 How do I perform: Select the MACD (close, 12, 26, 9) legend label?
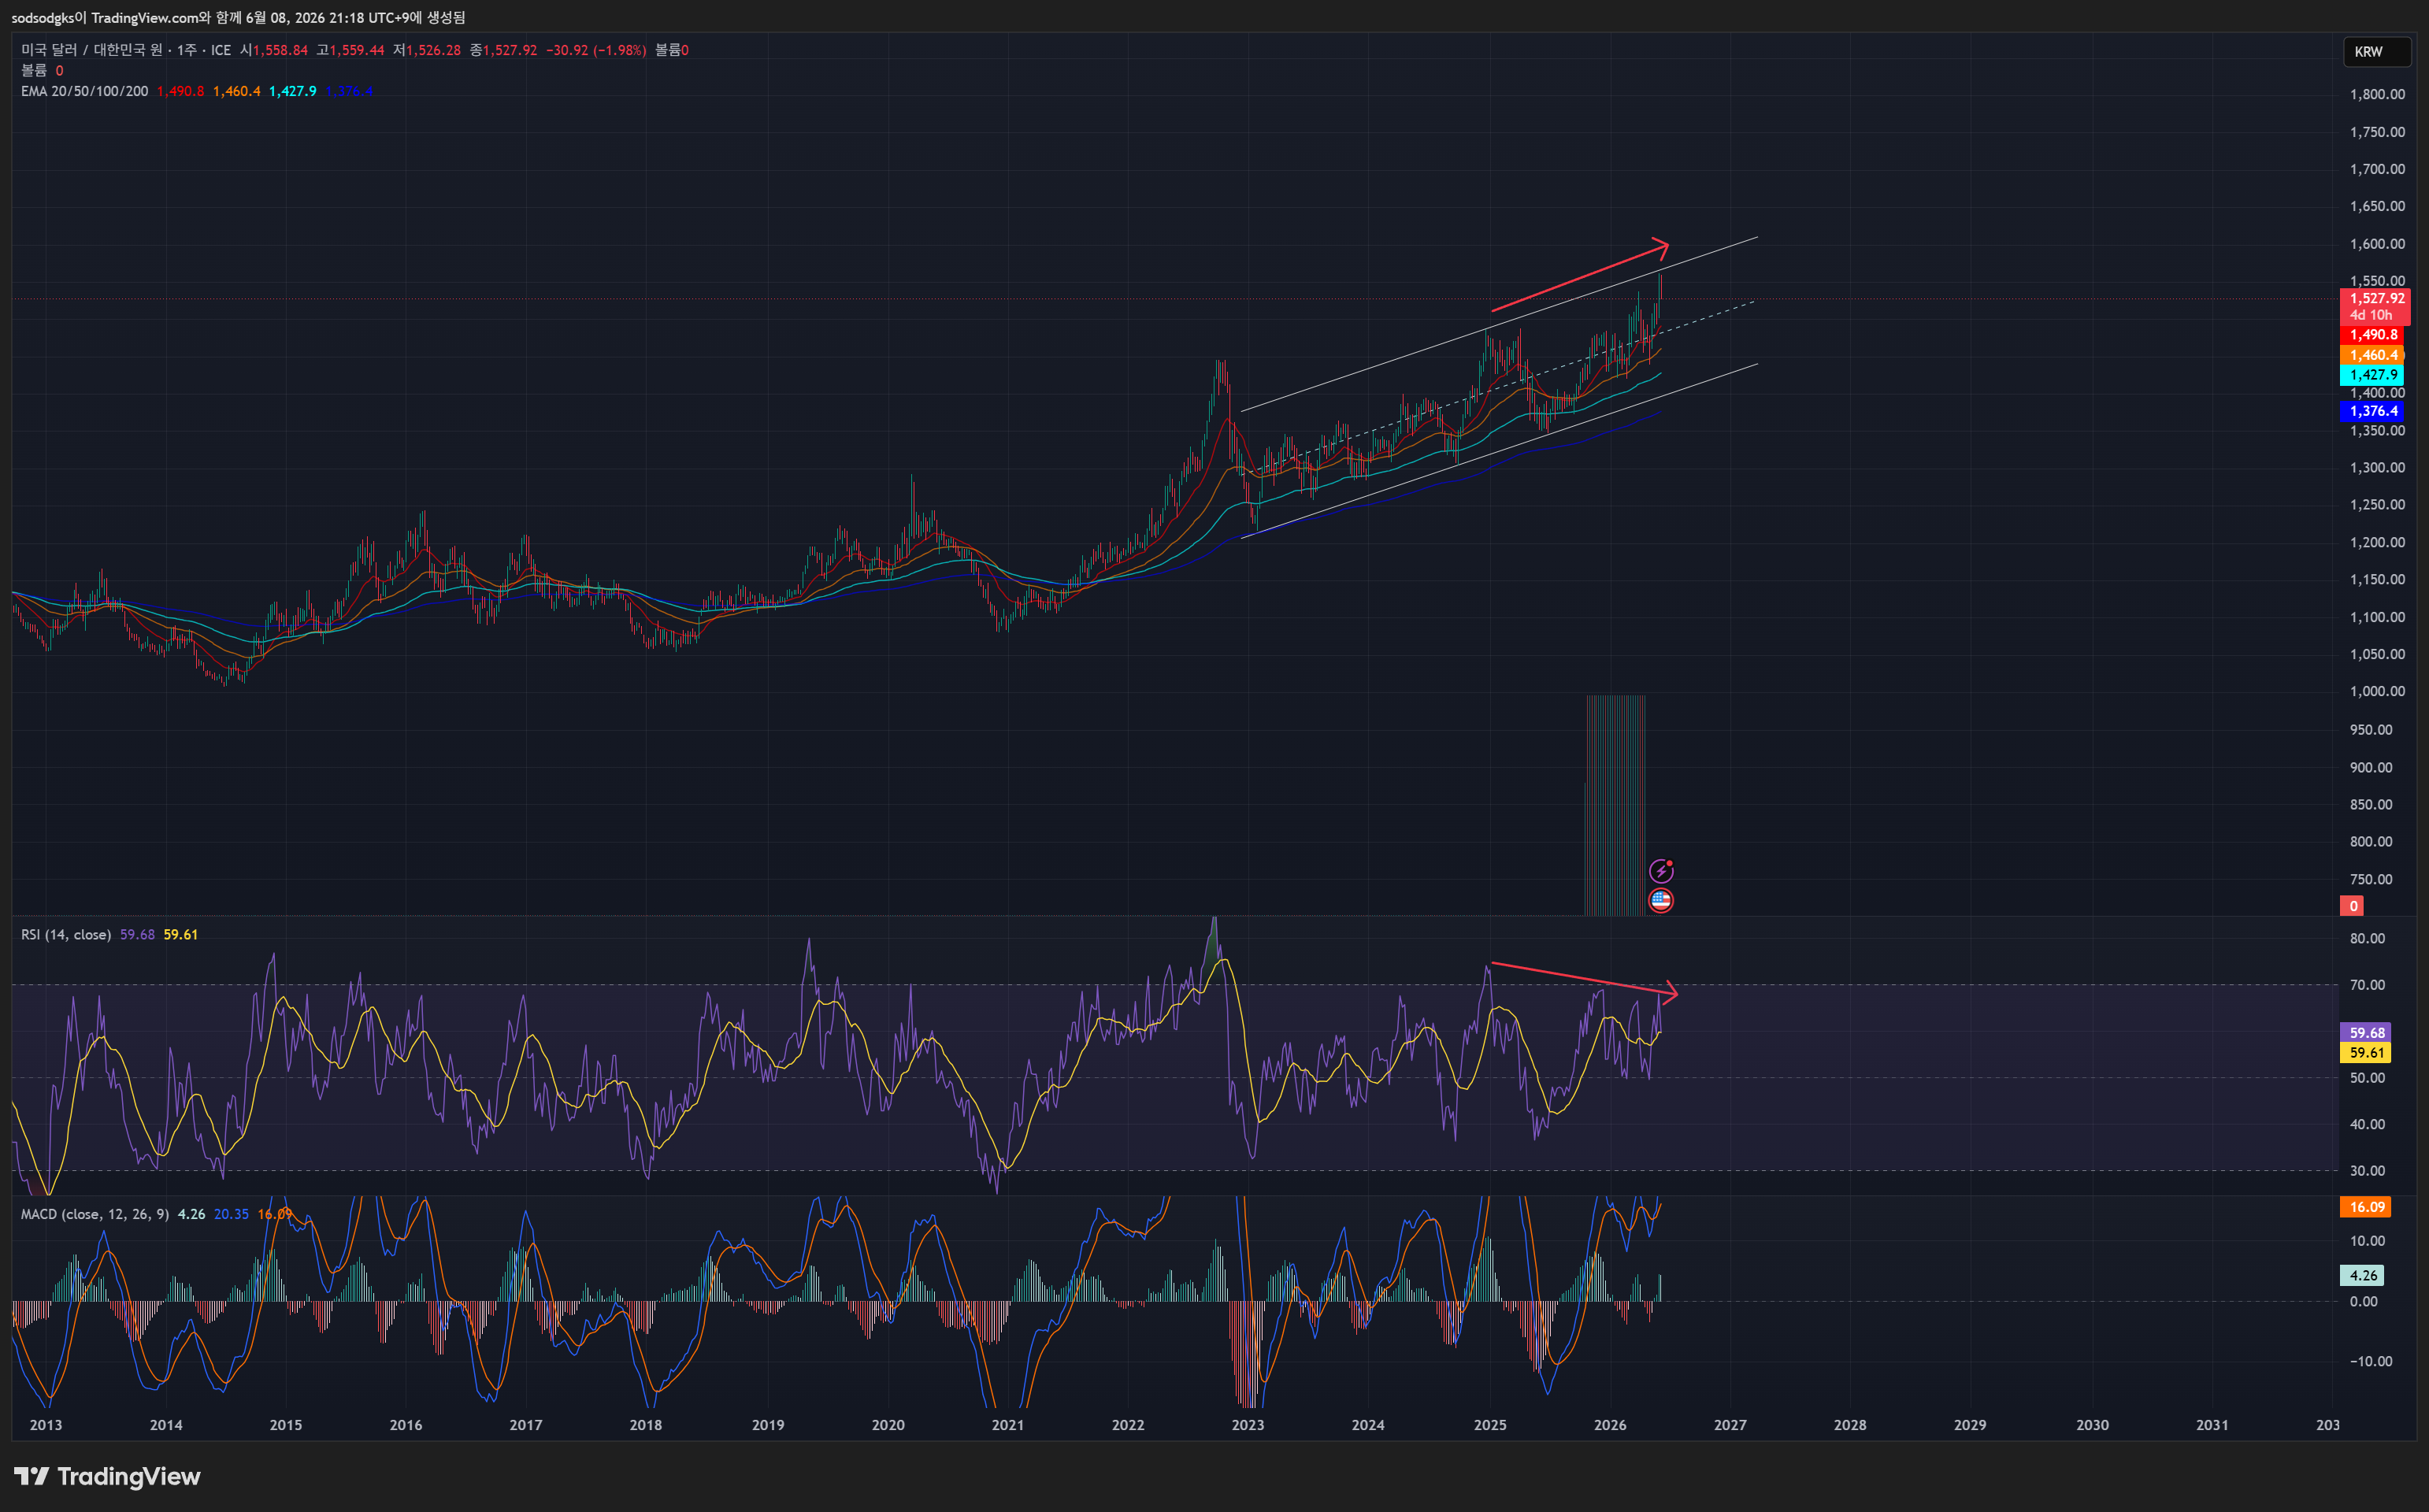click(x=95, y=1214)
